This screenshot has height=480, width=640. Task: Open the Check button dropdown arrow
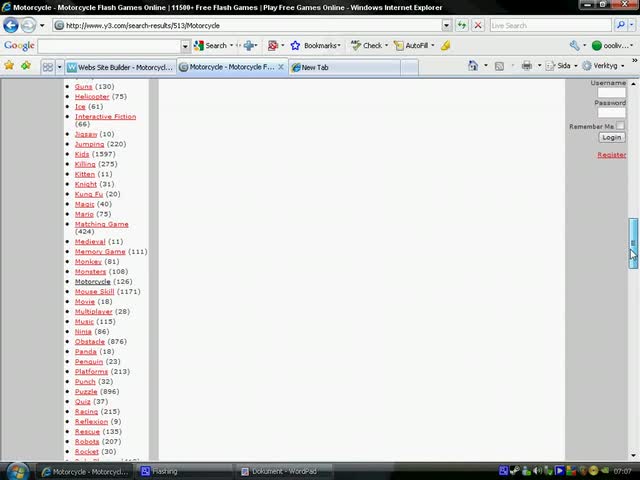pos(387,46)
